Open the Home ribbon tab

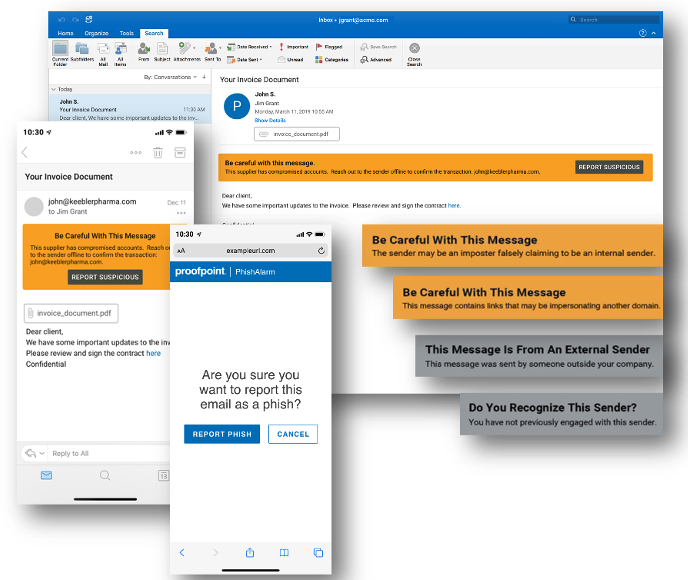pos(65,33)
